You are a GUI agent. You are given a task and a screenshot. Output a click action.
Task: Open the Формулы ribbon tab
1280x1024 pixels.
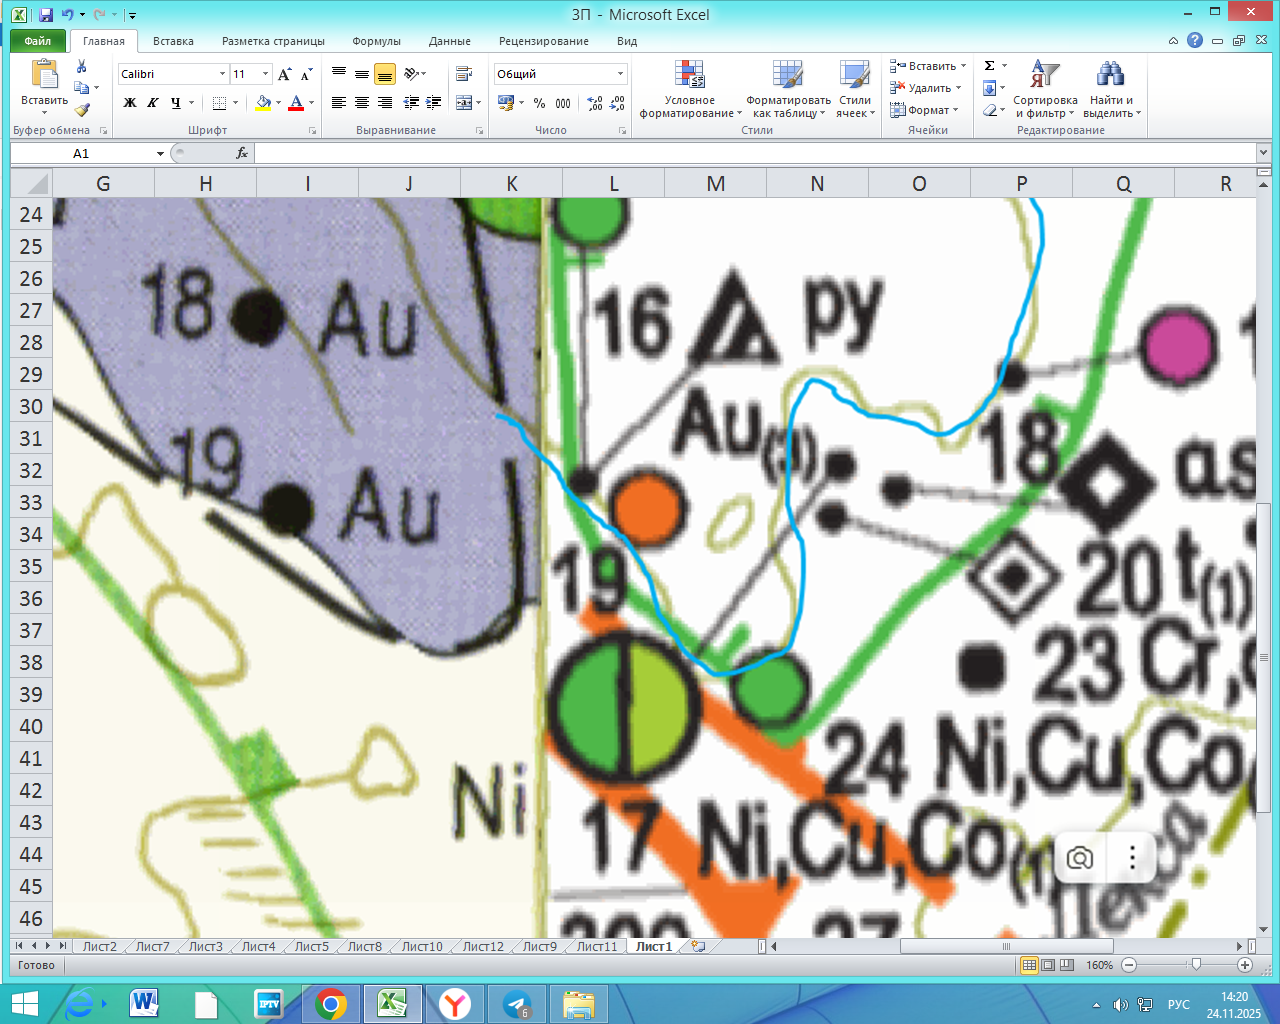click(x=376, y=41)
